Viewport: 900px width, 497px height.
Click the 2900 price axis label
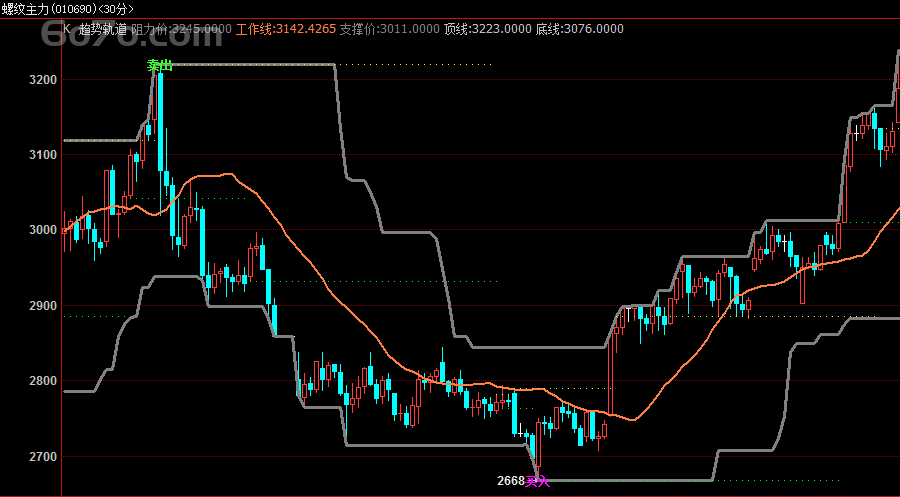pyautogui.click(x=43, y=305)
